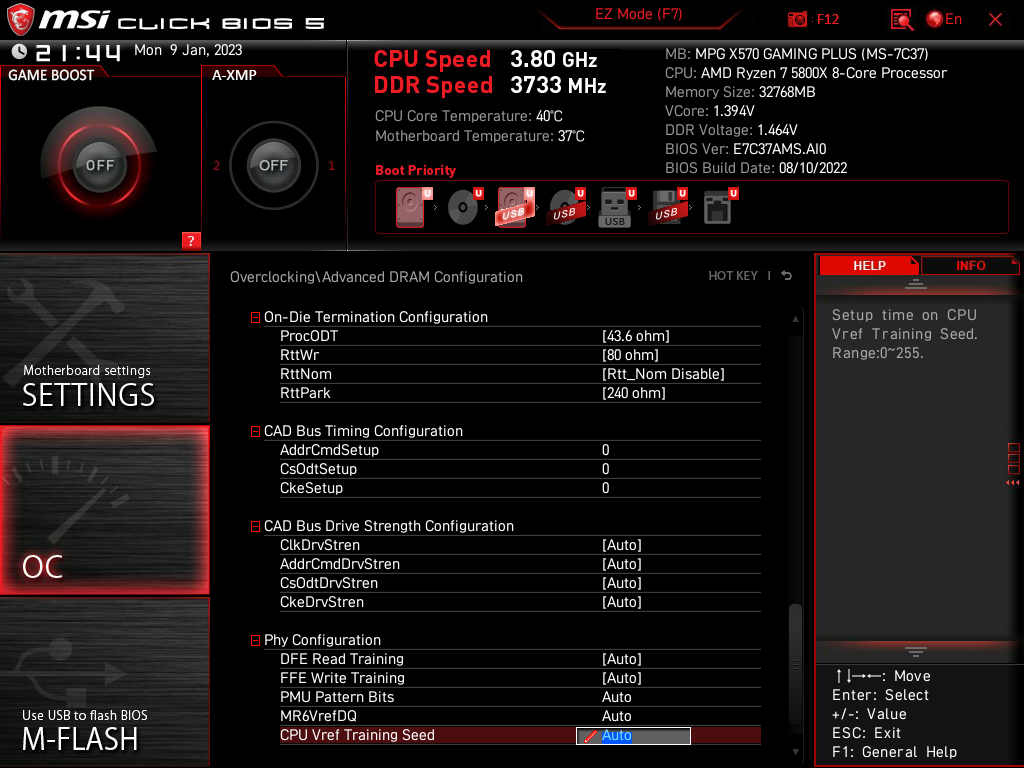Toggle the A-XMP profile knob
Viewport: 1024px width, 768px height.
coord(273,165)
